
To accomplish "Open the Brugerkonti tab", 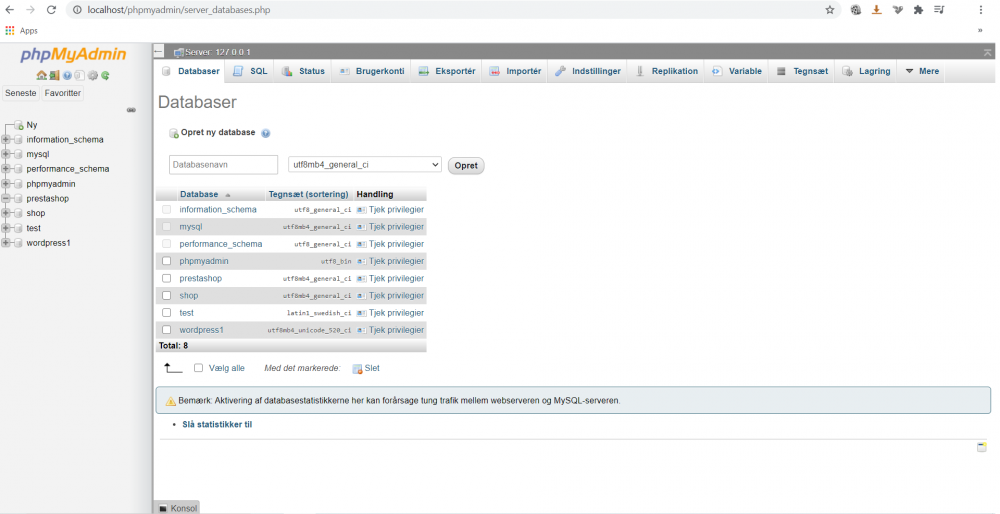I will pos(371,71).
